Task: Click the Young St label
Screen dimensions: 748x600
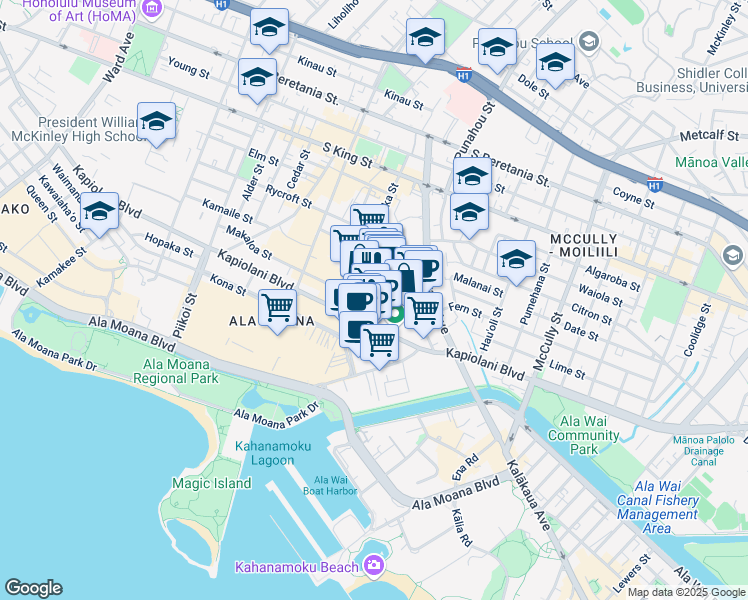Action: click(188, 67)
